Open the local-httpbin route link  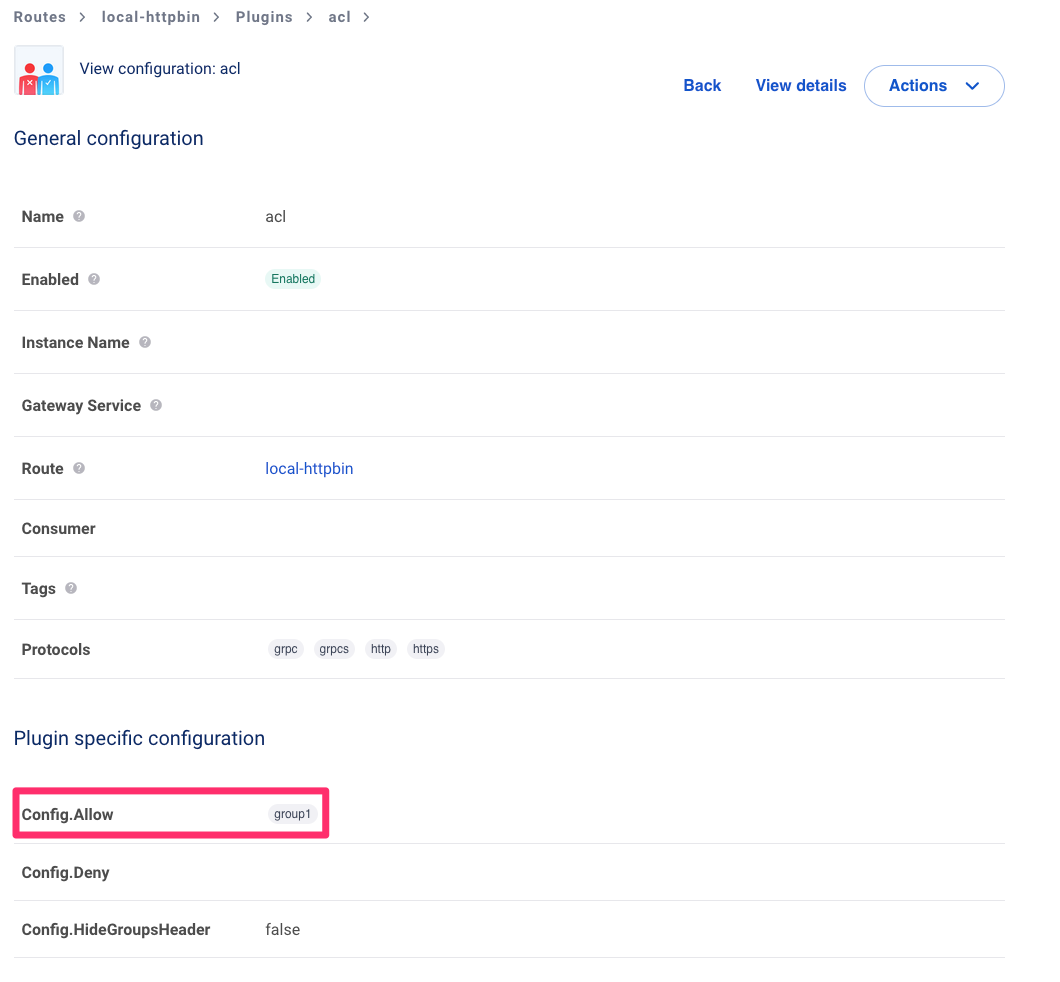click(309, 468)
